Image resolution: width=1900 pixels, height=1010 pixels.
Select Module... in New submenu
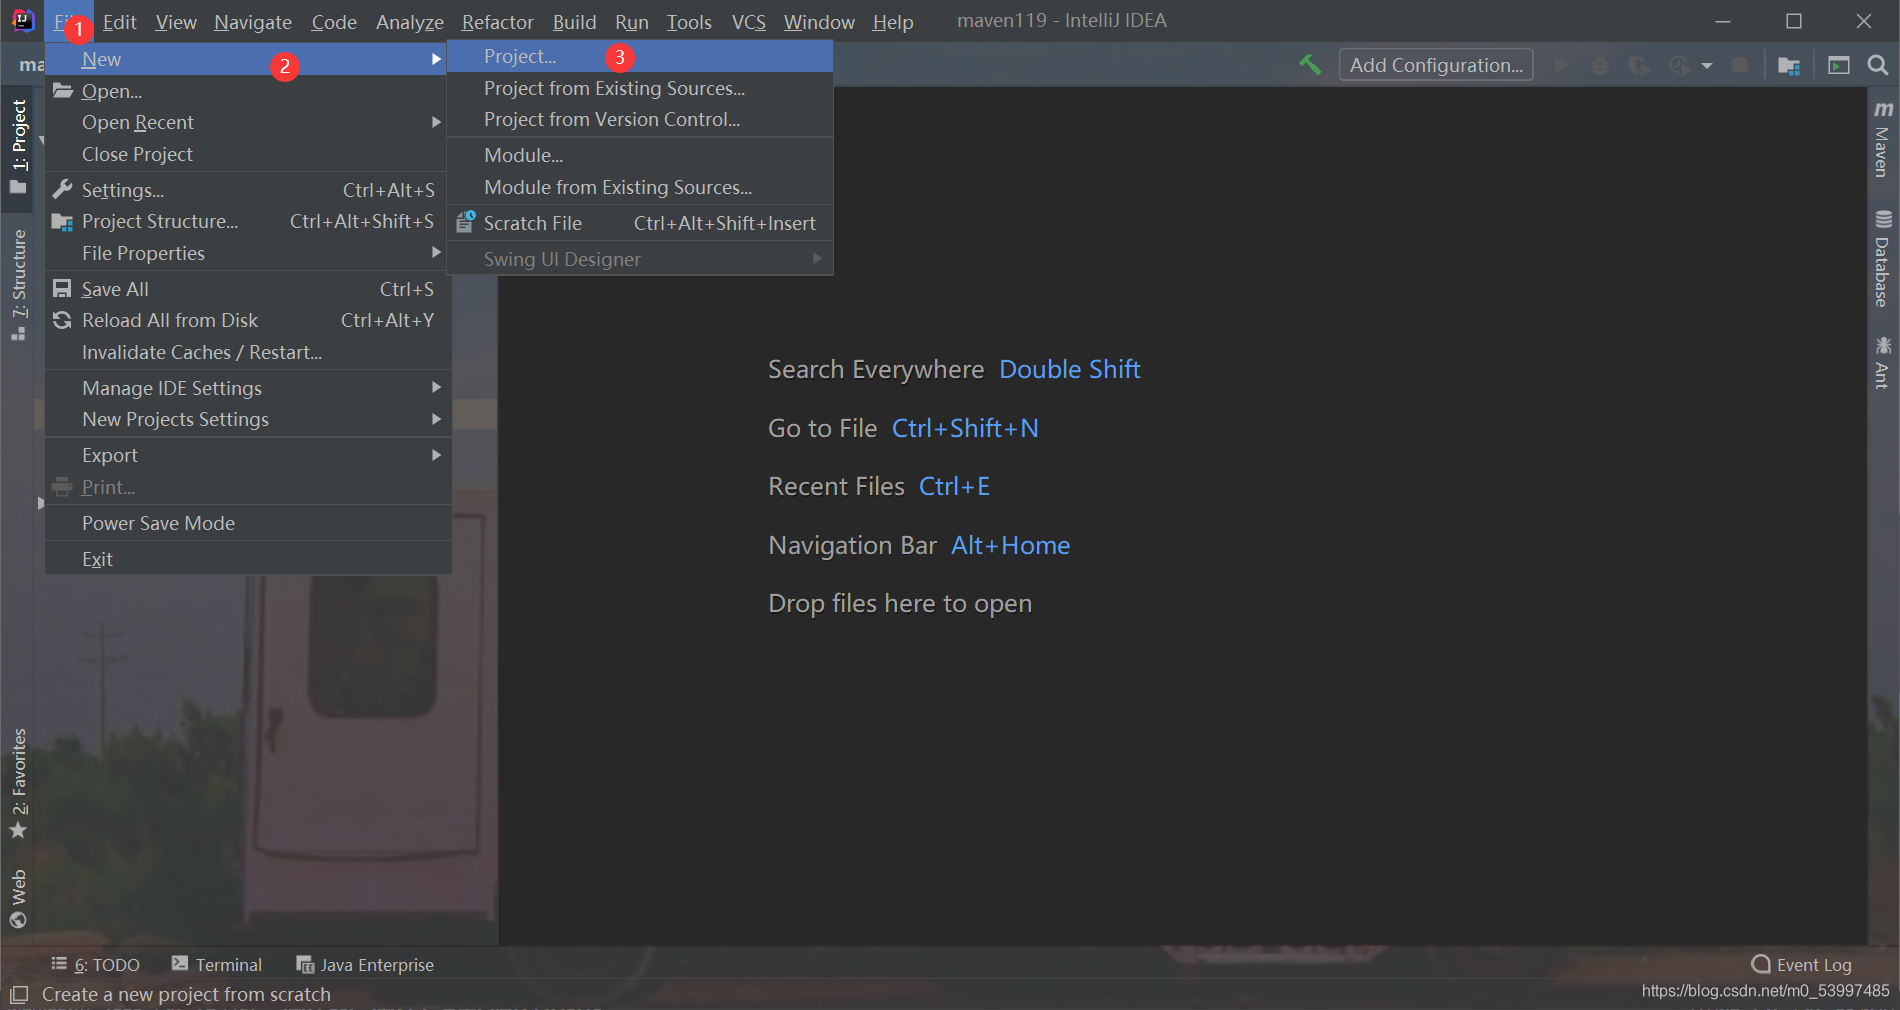(640, 155)
